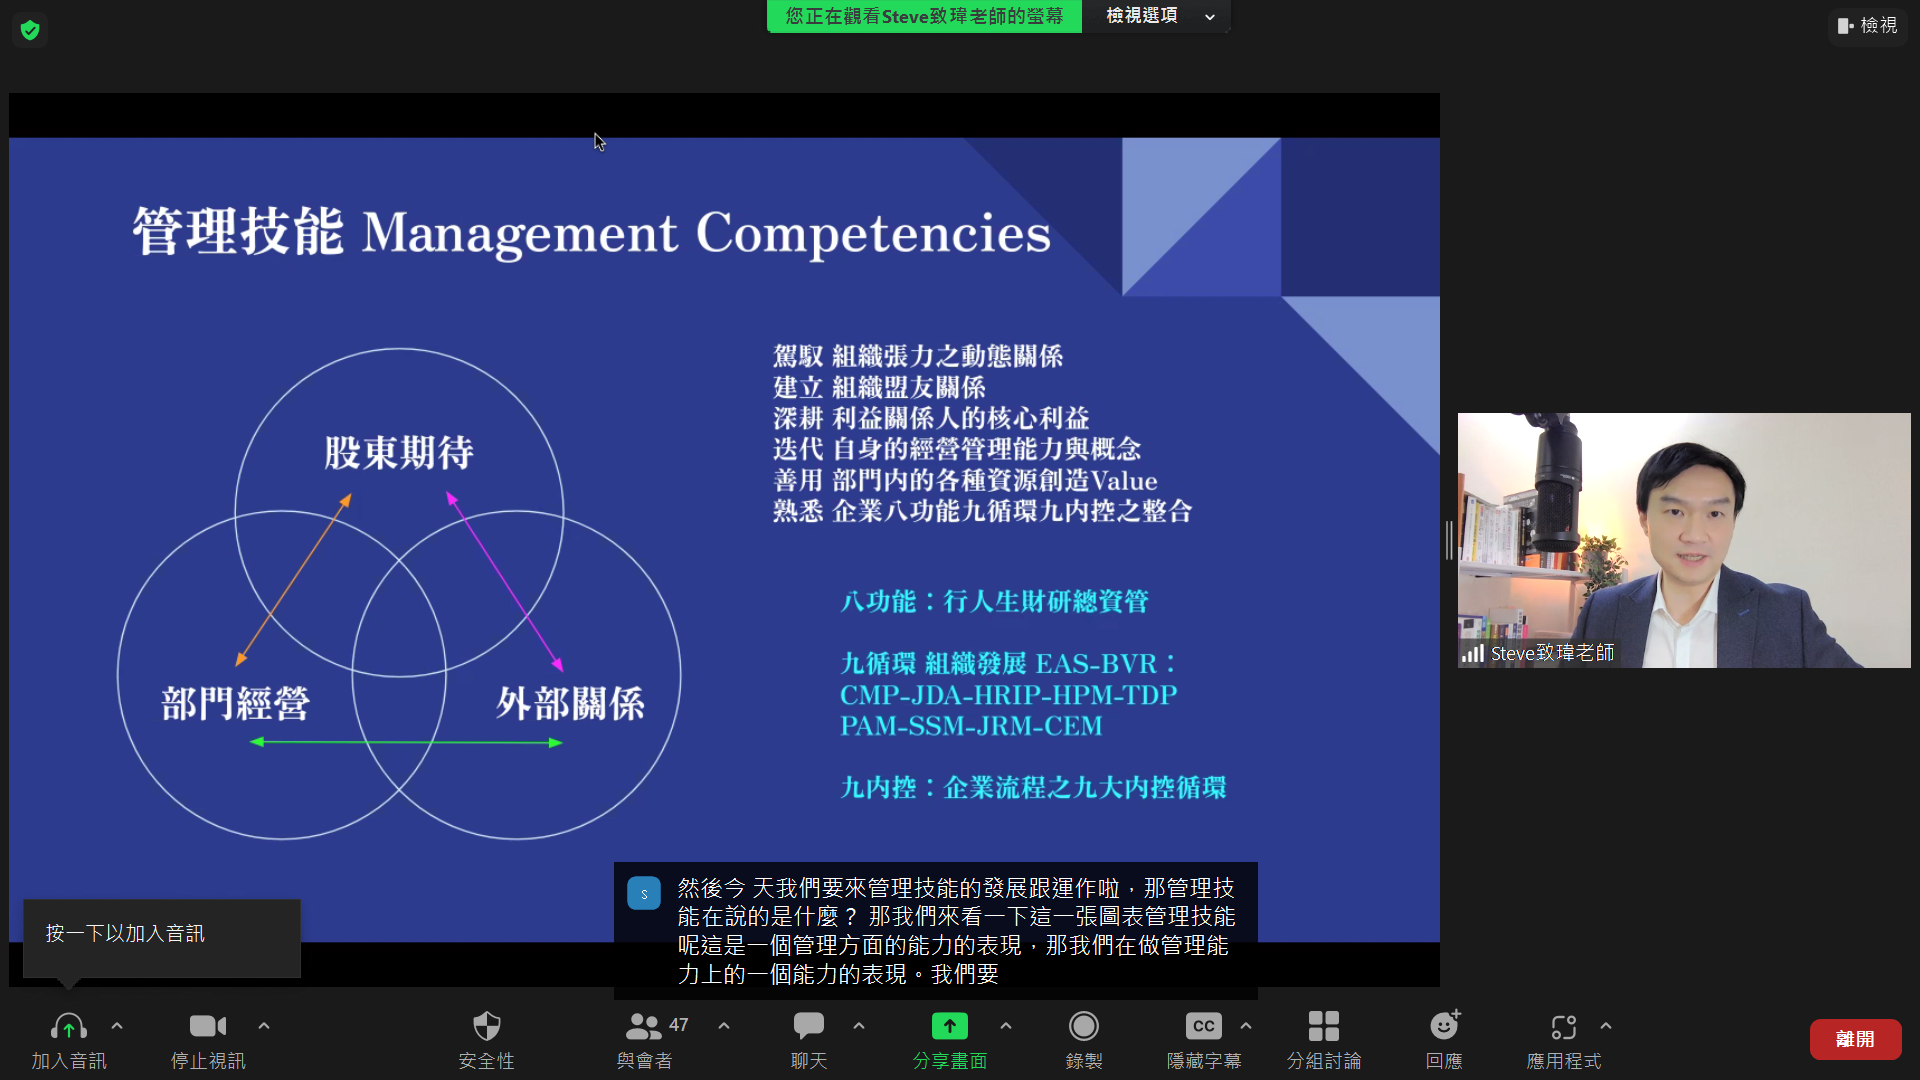
Task: Open the participants panel icon
Action: pyautogui.click(x=643, y=1027)
